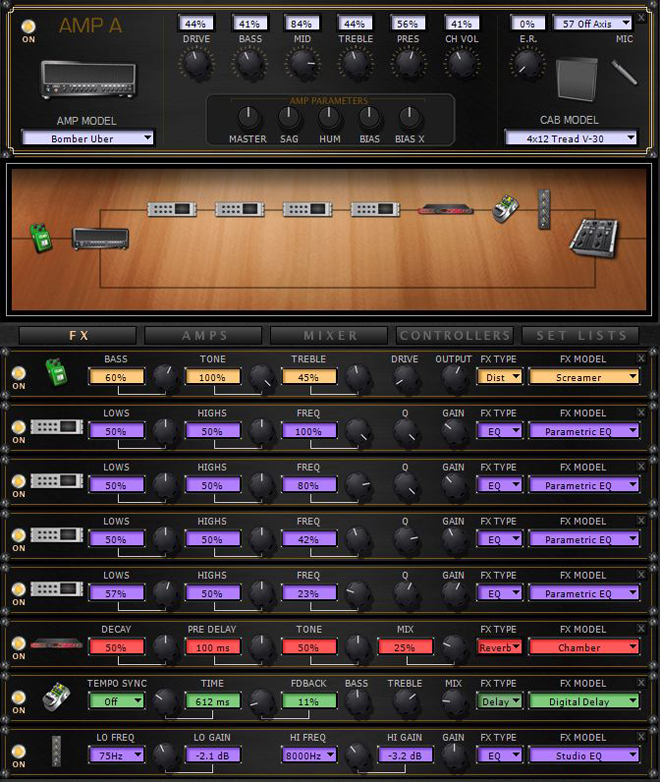The height and width of the screenshot is (782, 660).
Task: Toggle the AMP A ON switch
Action: 28,26
